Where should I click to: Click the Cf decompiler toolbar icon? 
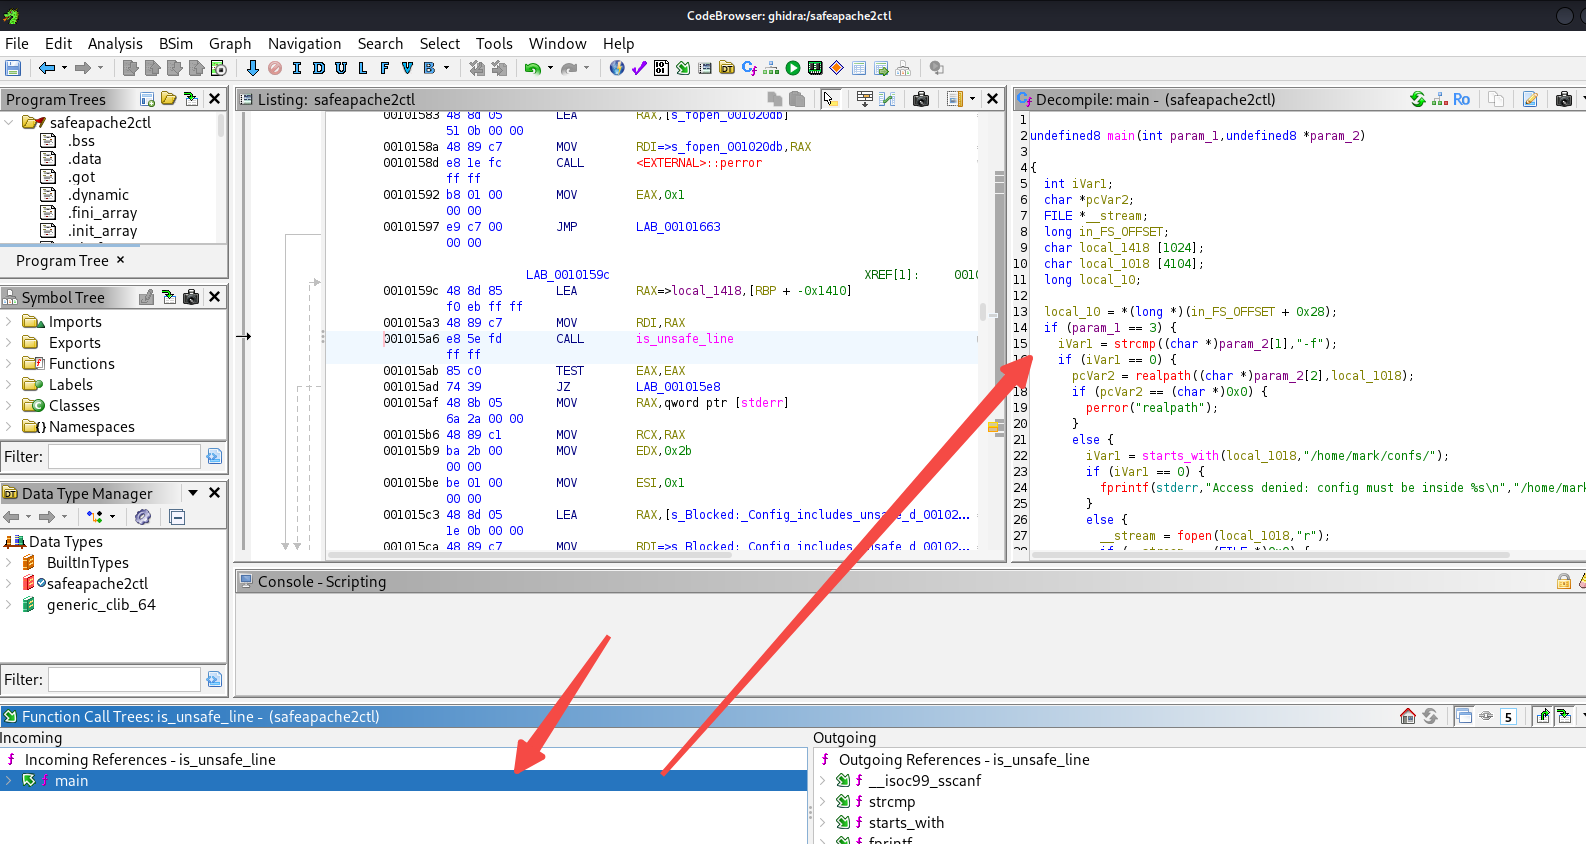click(x=749, y=68)
